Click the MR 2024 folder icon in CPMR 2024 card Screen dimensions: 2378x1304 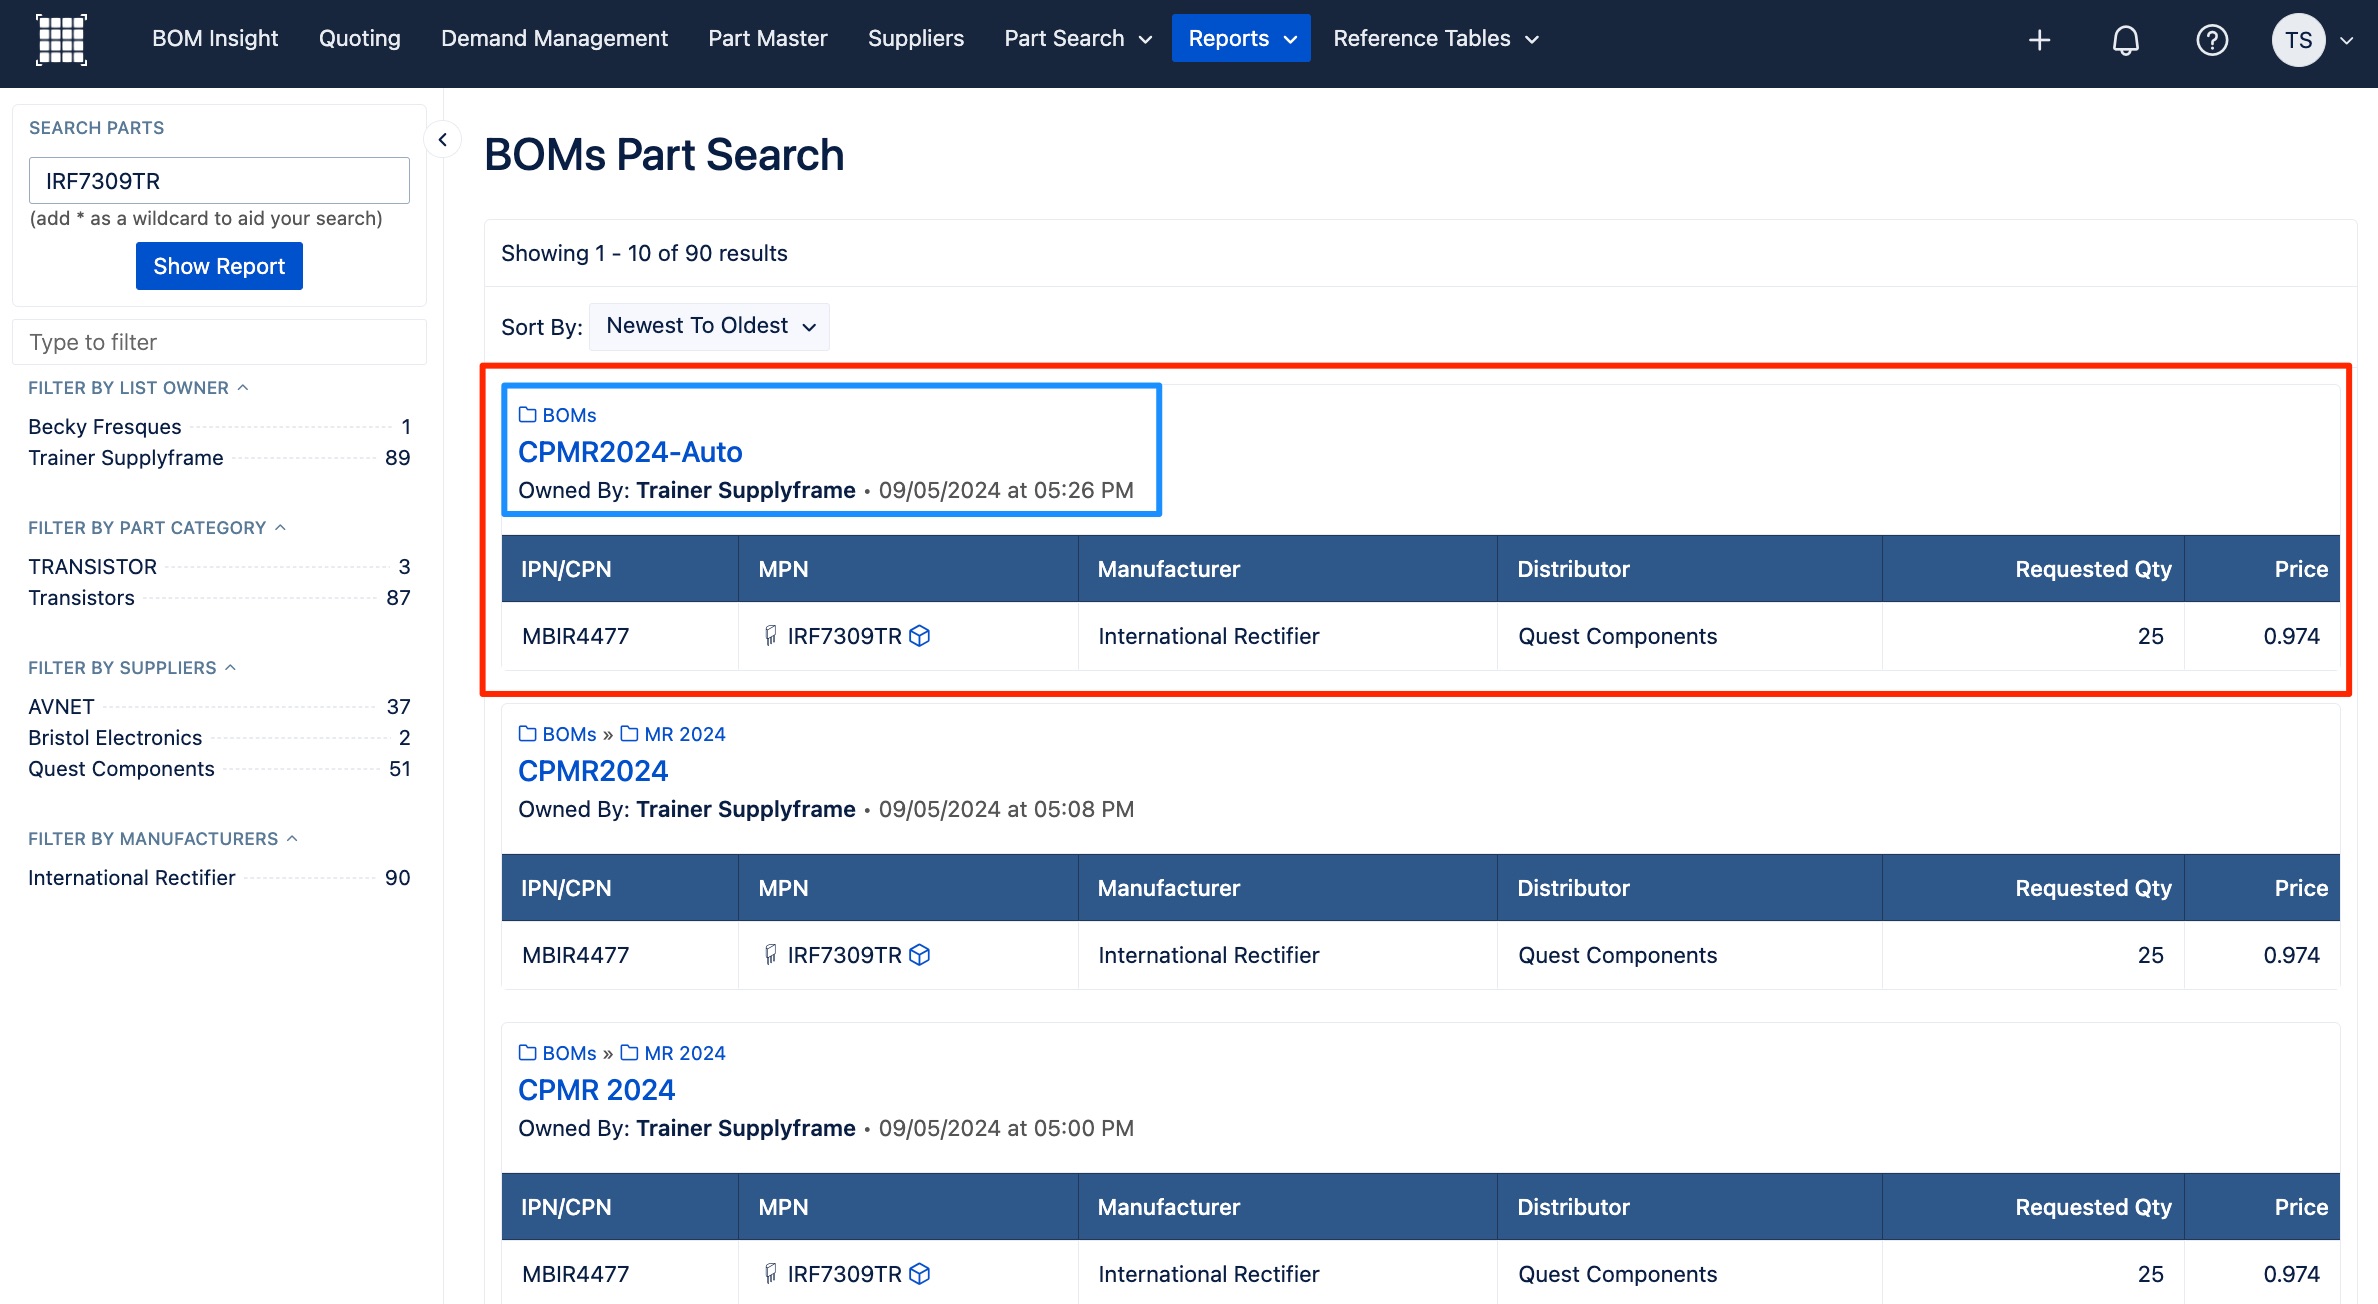tap(629, 1053)
